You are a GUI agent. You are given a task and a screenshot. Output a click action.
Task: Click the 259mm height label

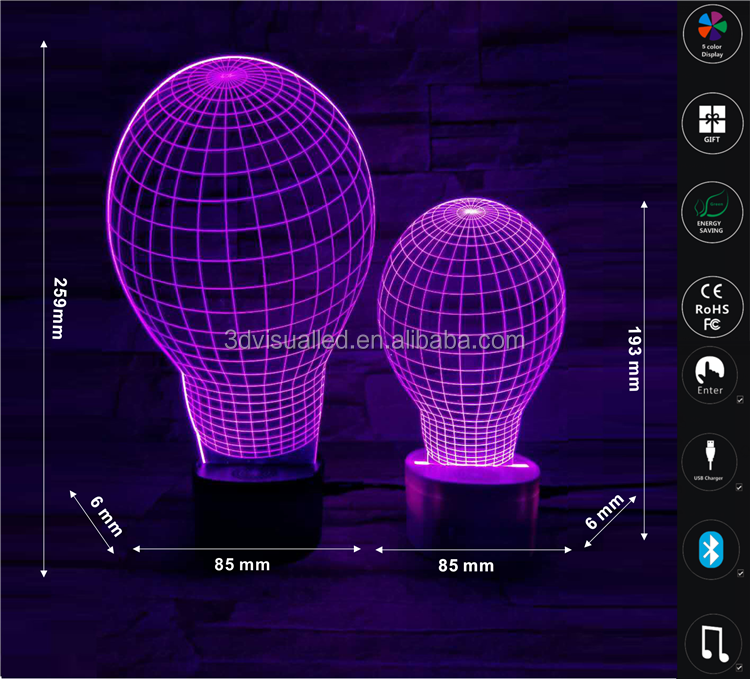(60, 308)
